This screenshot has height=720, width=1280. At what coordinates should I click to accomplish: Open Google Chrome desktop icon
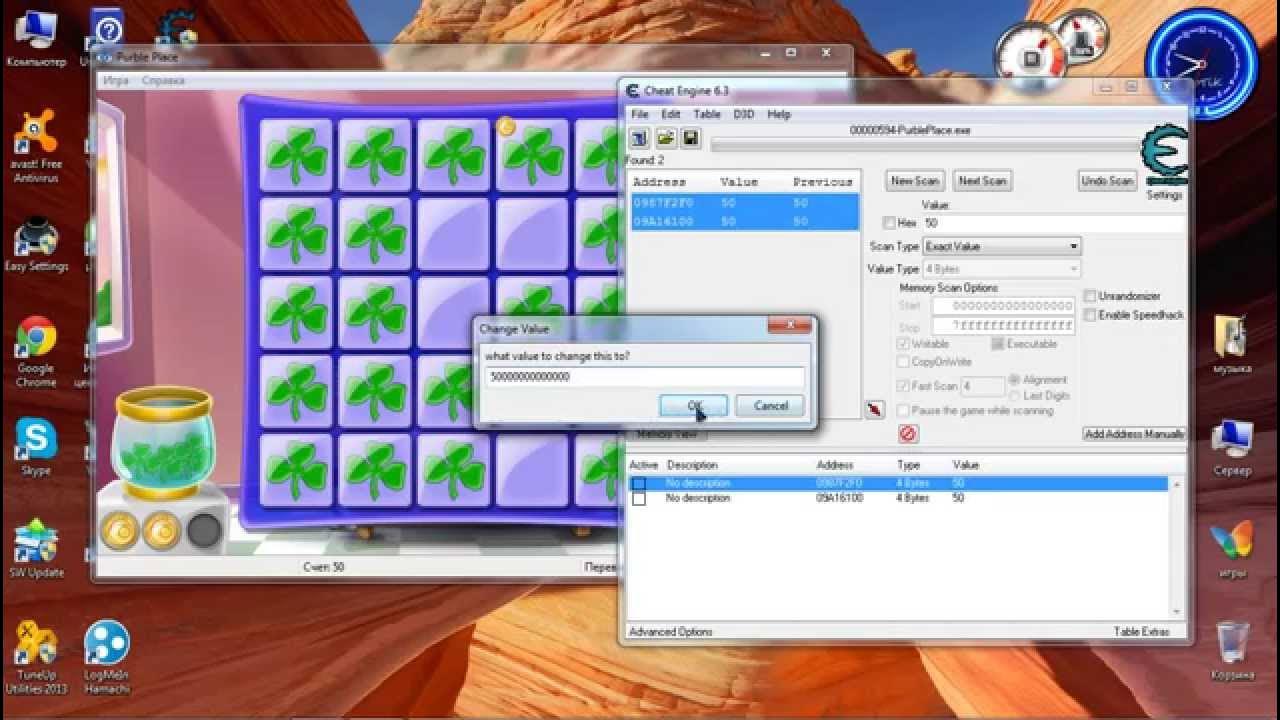[x=36, y=352]
